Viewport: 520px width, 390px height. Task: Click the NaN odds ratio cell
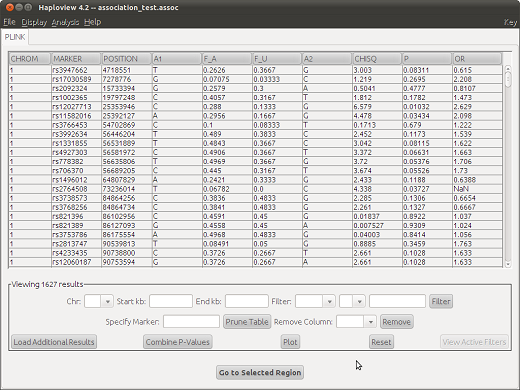coord(477,189)
